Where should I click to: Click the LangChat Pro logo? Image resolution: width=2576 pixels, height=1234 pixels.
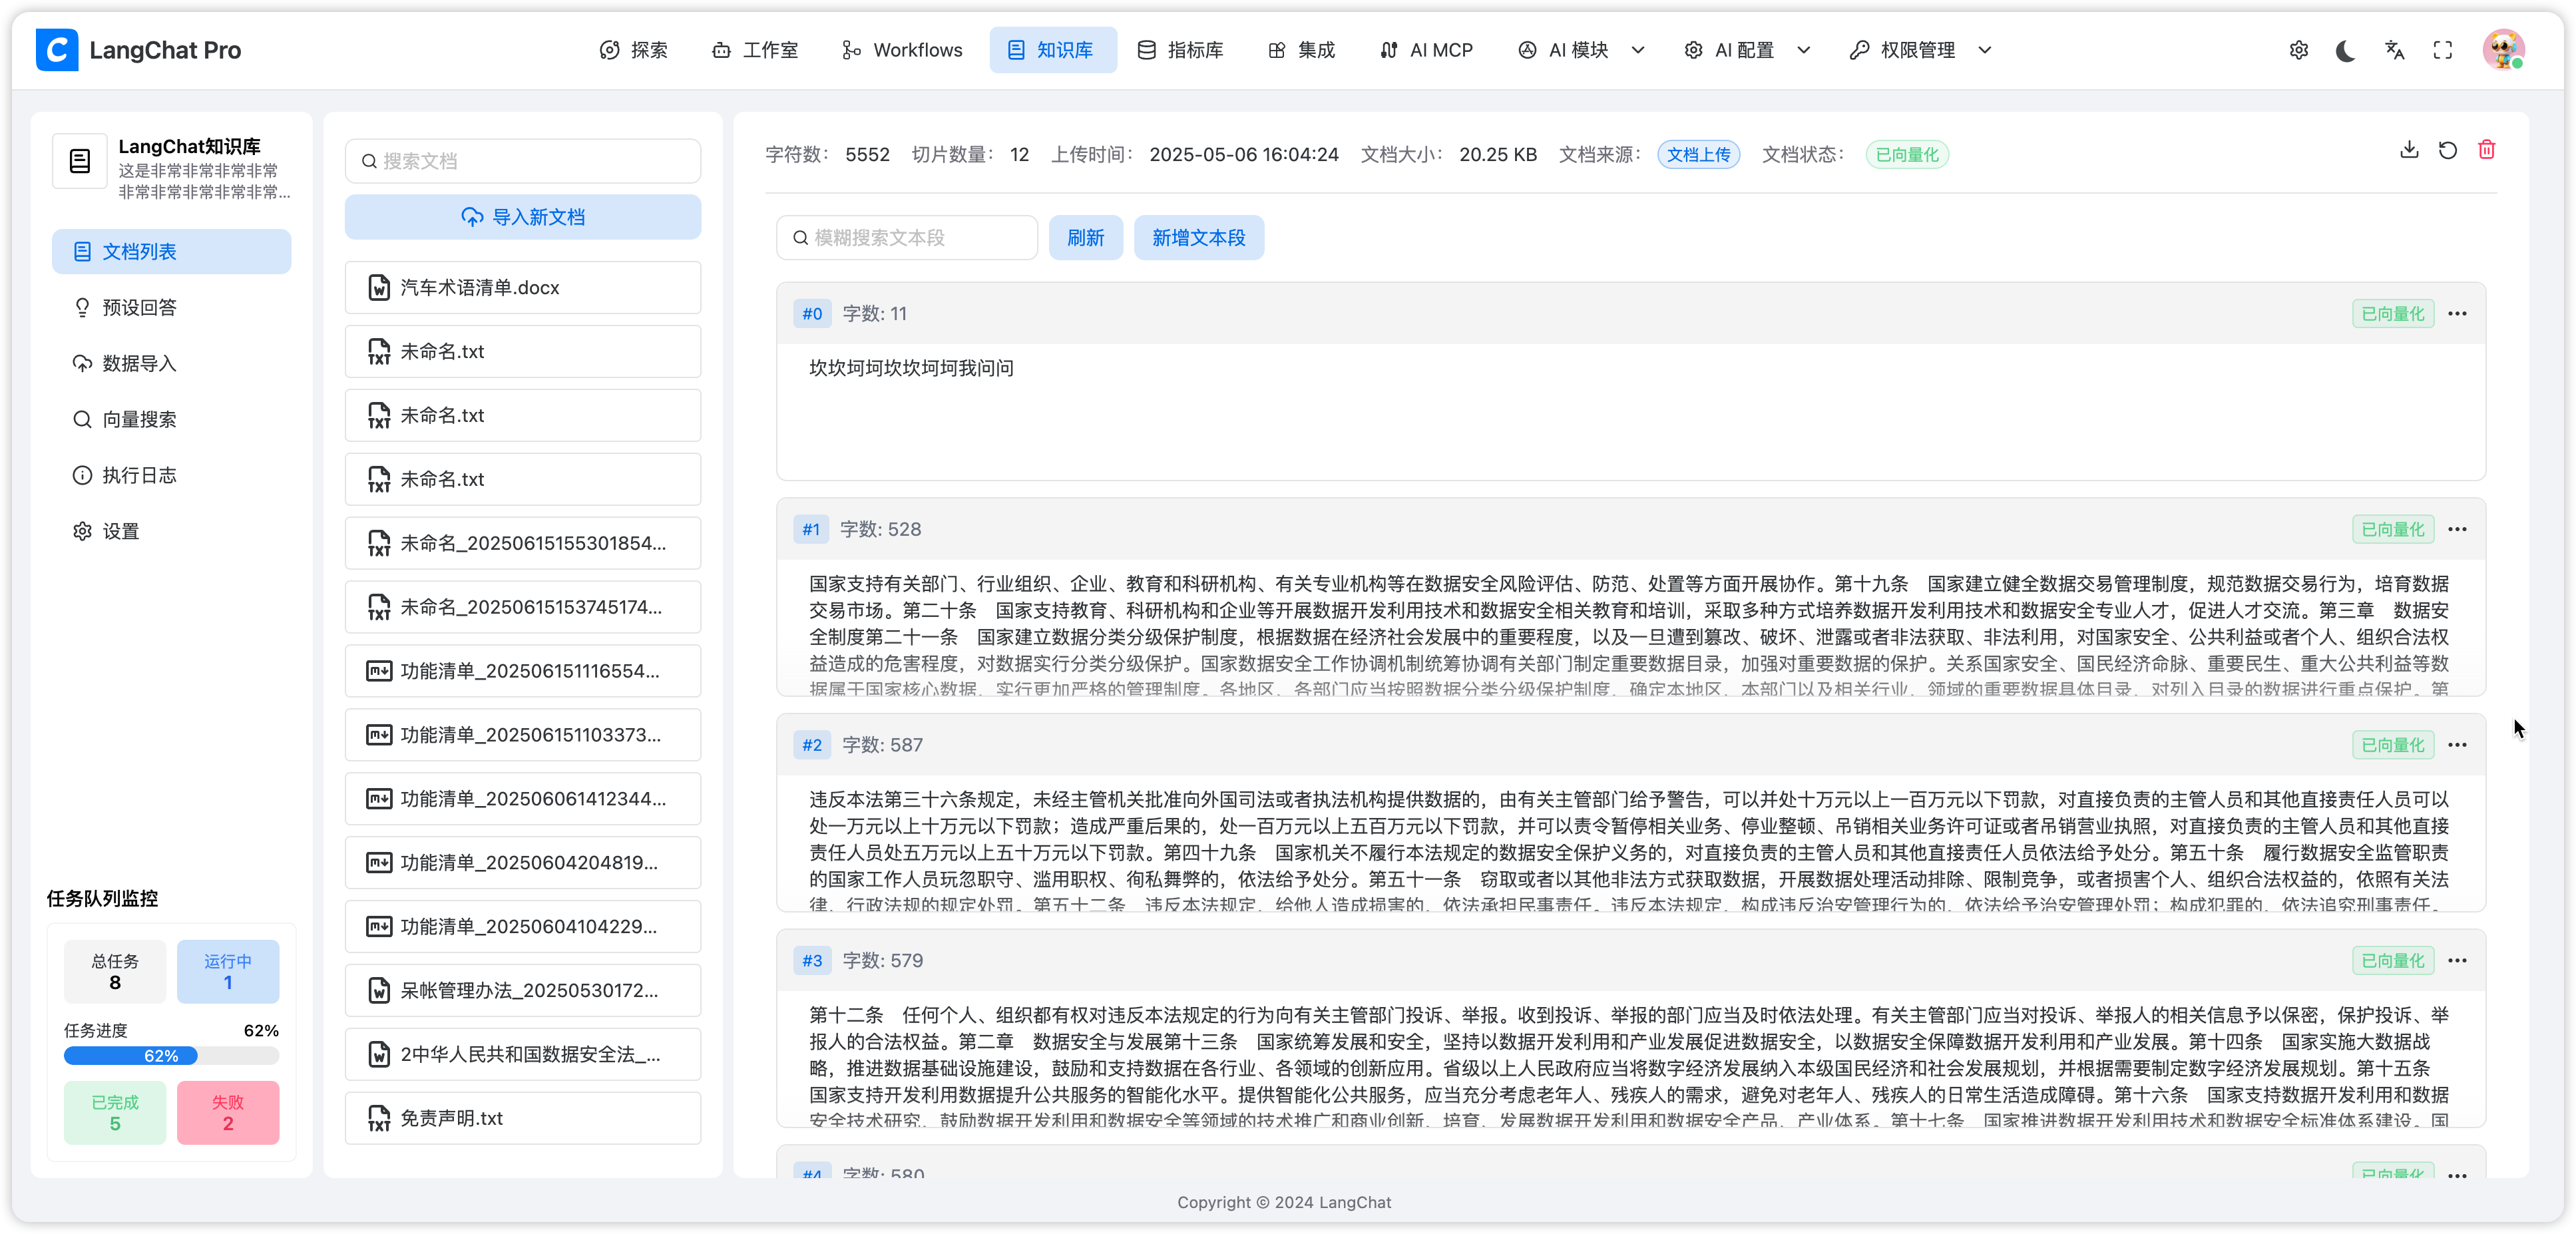point(57,50)
